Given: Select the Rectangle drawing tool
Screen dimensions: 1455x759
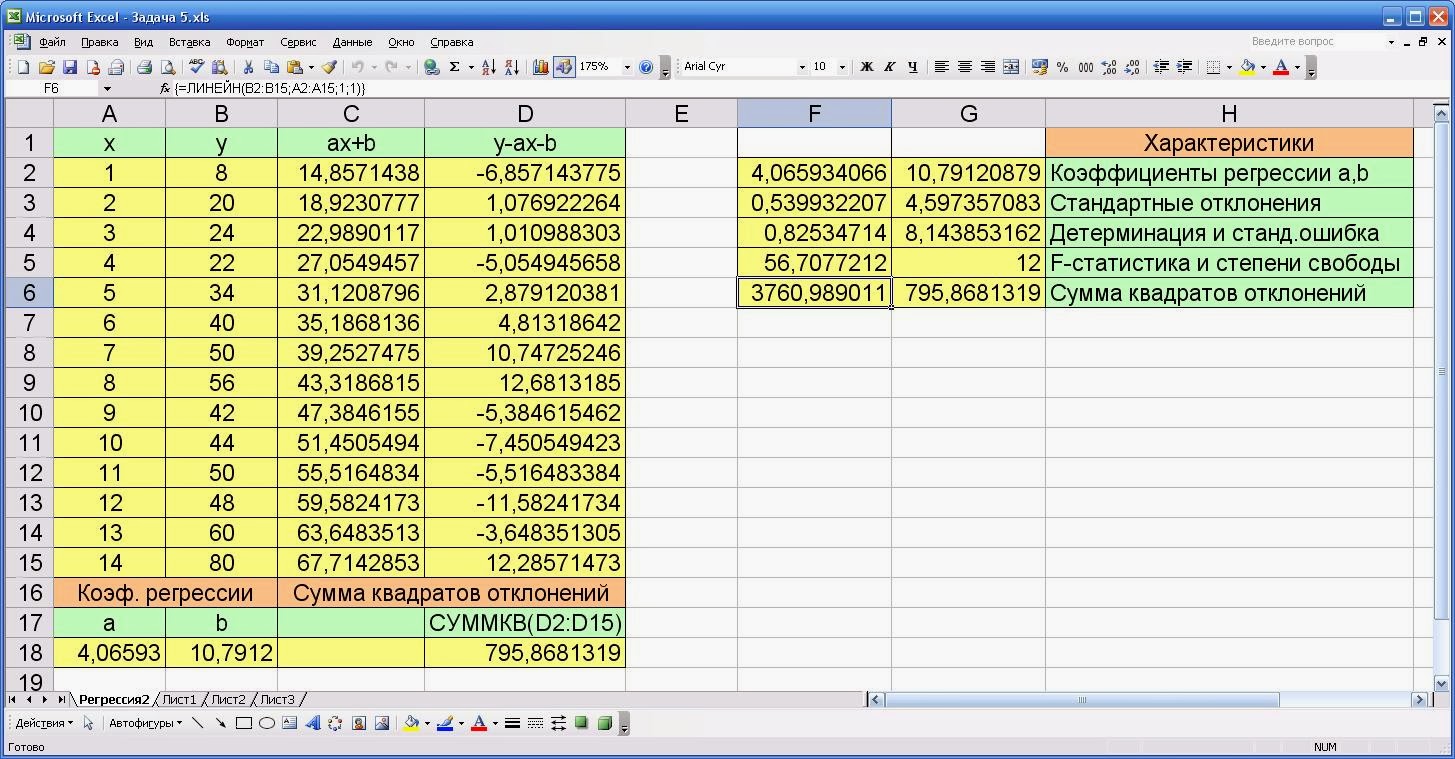Looking at the screenshot, I should coord(244,723).
